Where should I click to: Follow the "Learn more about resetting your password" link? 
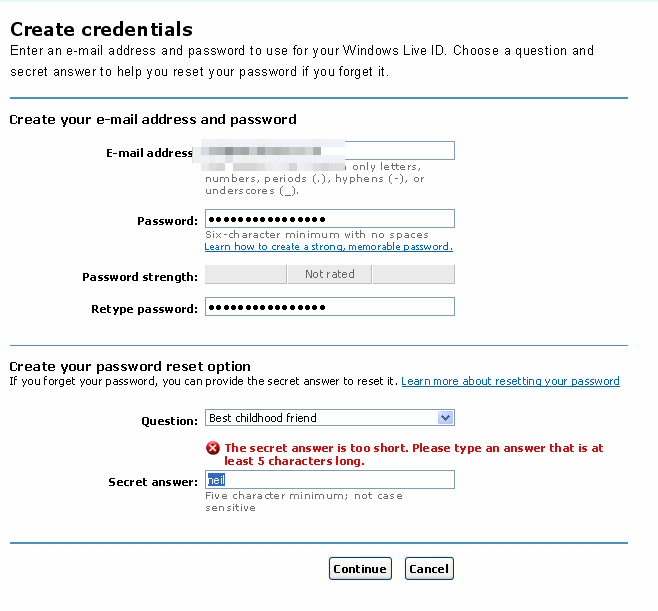(x=510, y=381)
